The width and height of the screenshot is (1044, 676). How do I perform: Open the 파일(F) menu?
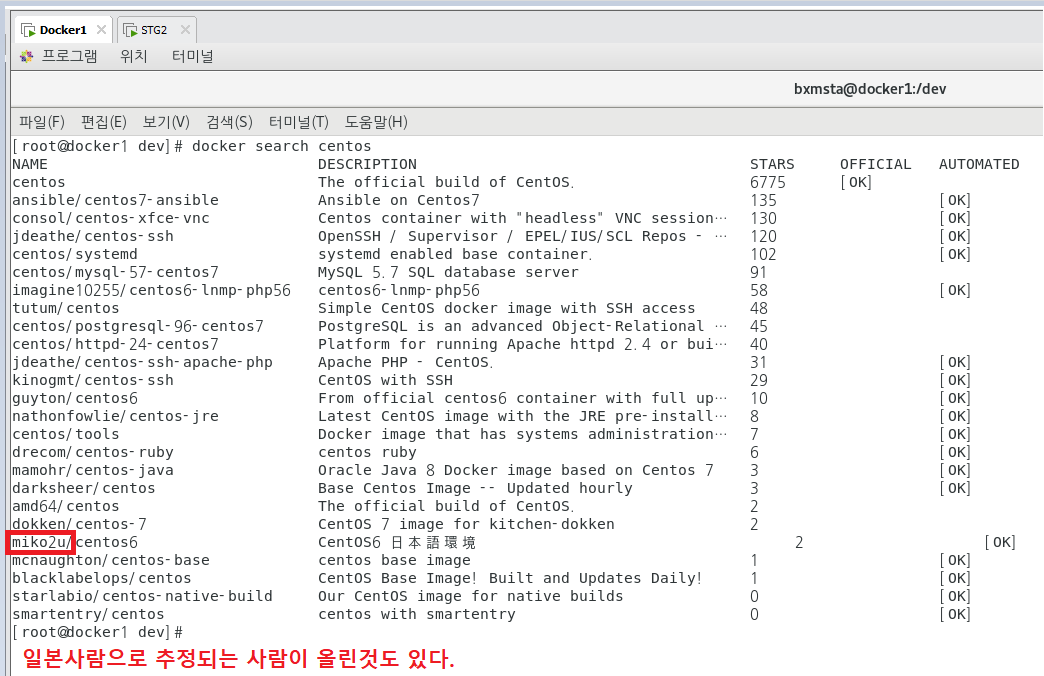click(x=41, y=122)
